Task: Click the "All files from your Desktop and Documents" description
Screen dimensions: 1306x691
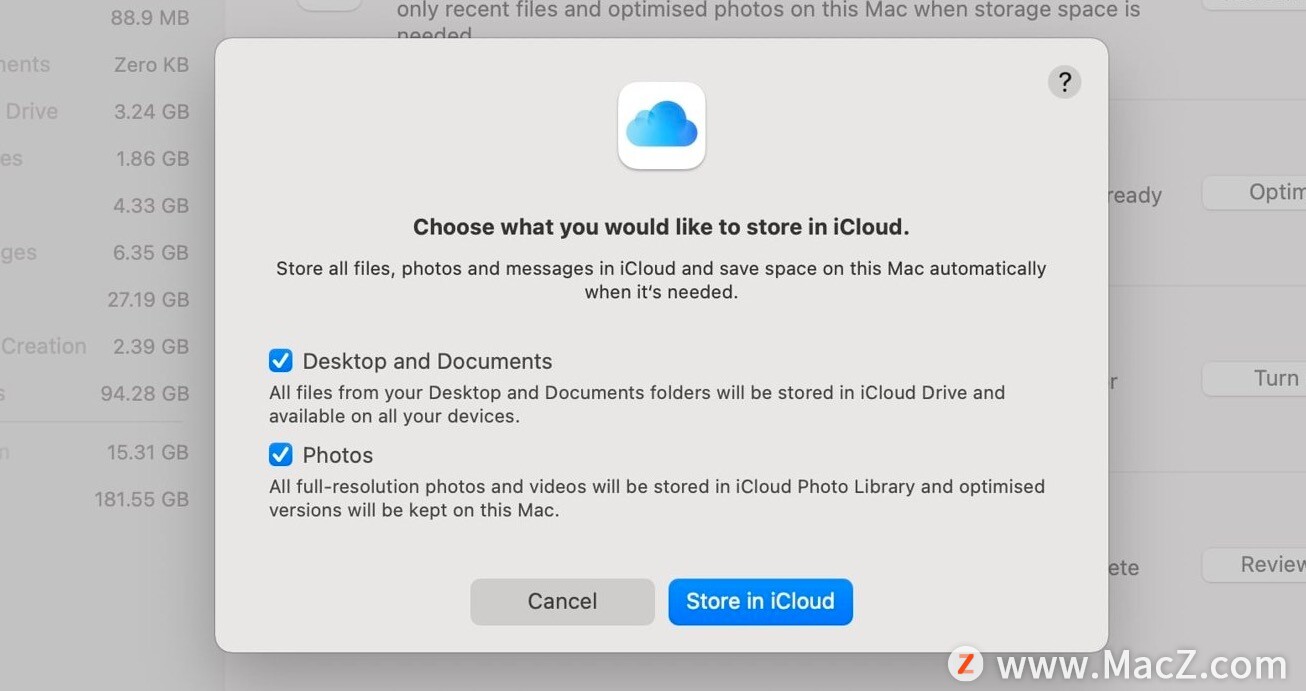Action: tap(637, 404)
